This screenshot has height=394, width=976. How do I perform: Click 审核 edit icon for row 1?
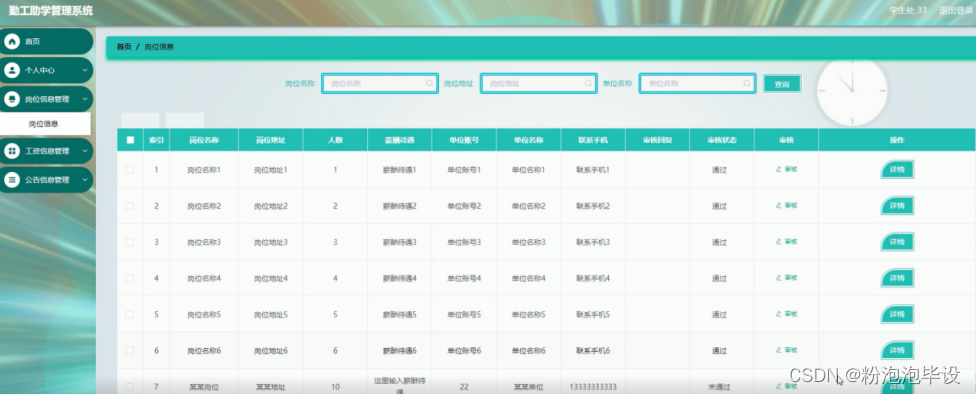(779, 169)
